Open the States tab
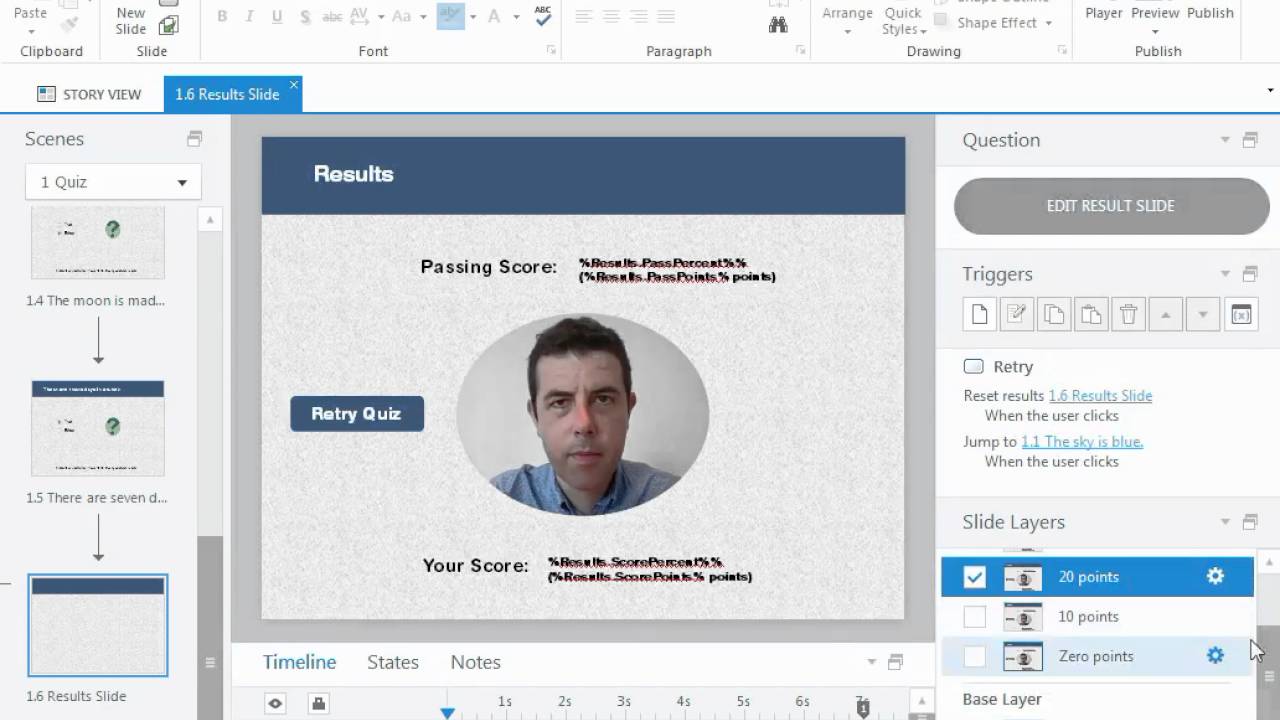 [393, 662]
